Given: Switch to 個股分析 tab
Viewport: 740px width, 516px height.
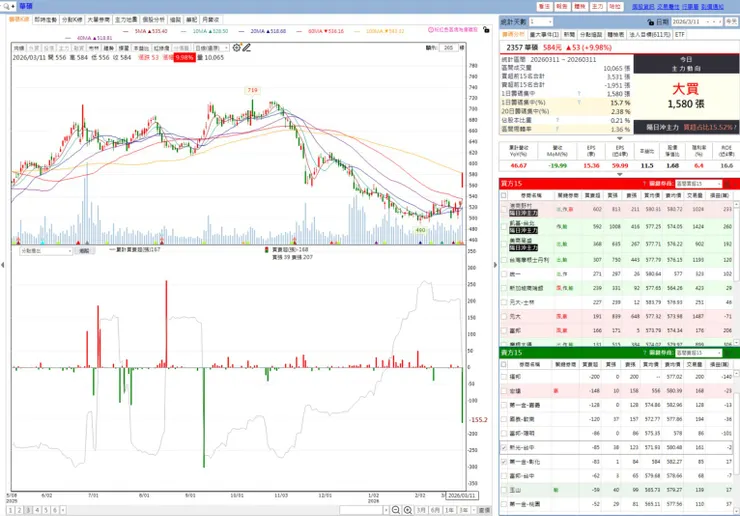Looking at the screenshot, I should pos(153,19).
